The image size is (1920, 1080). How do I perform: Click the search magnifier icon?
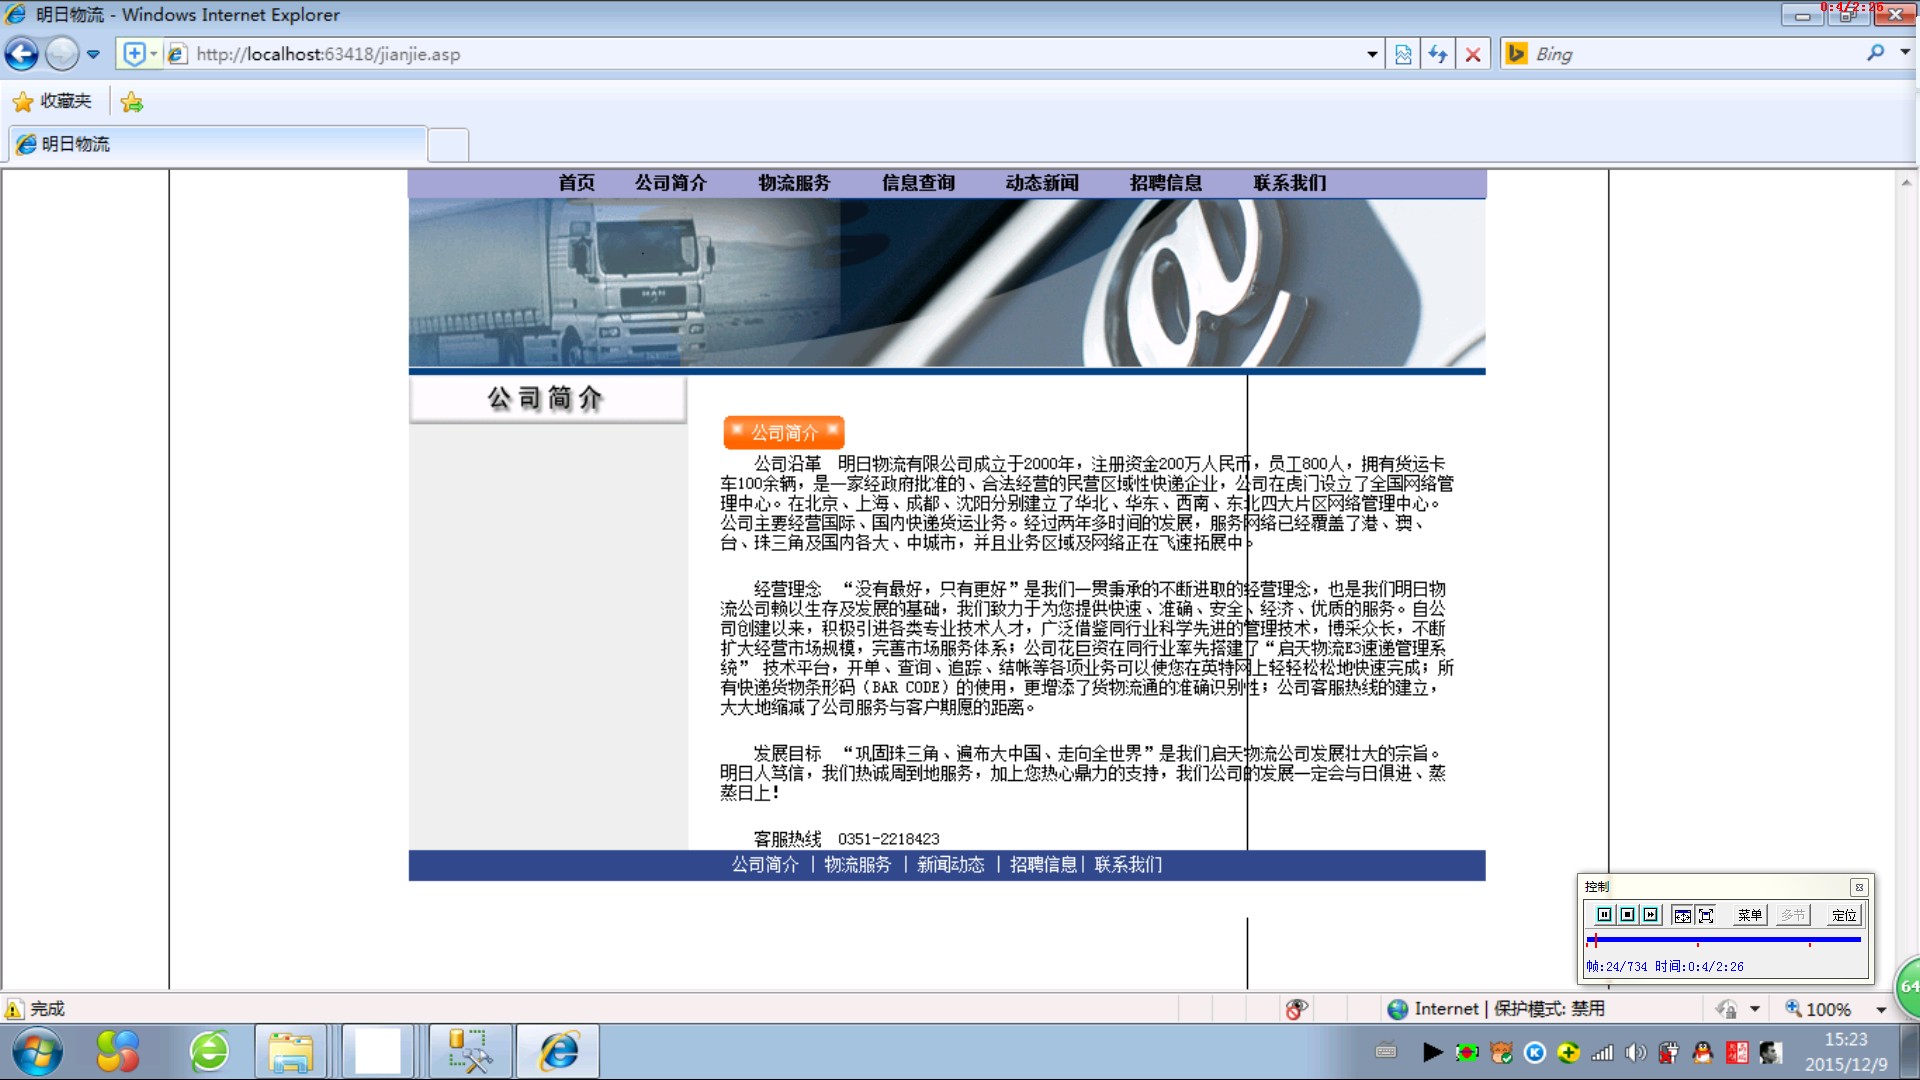pyautogui.click(x=1875, y=53)
